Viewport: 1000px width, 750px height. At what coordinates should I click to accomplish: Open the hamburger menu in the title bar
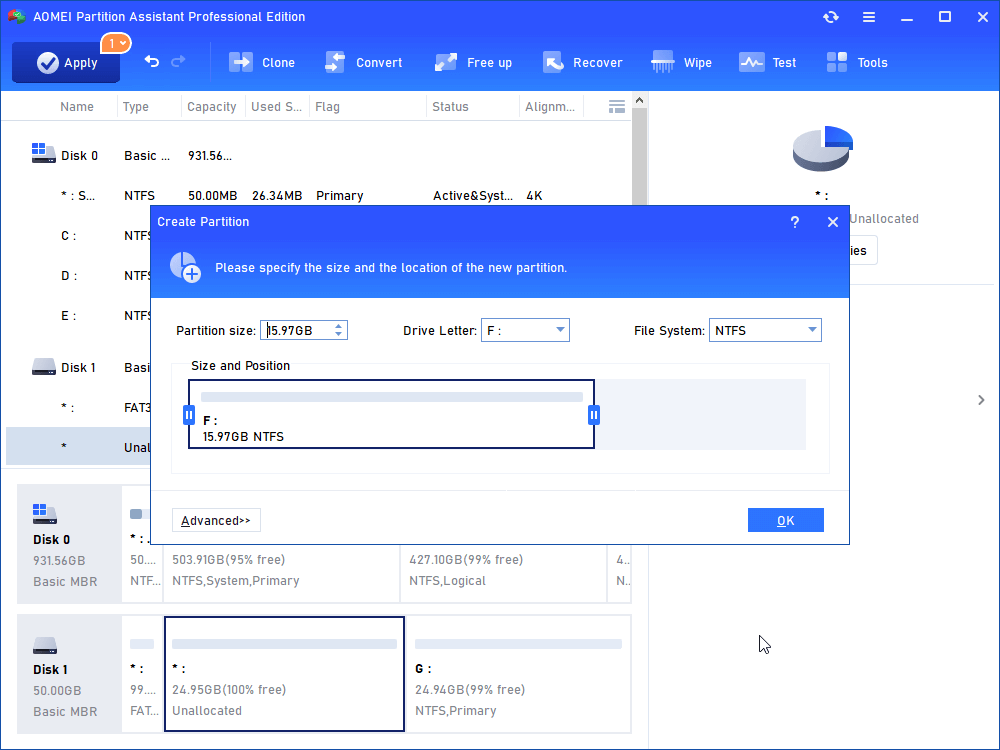tap(869, 17)
